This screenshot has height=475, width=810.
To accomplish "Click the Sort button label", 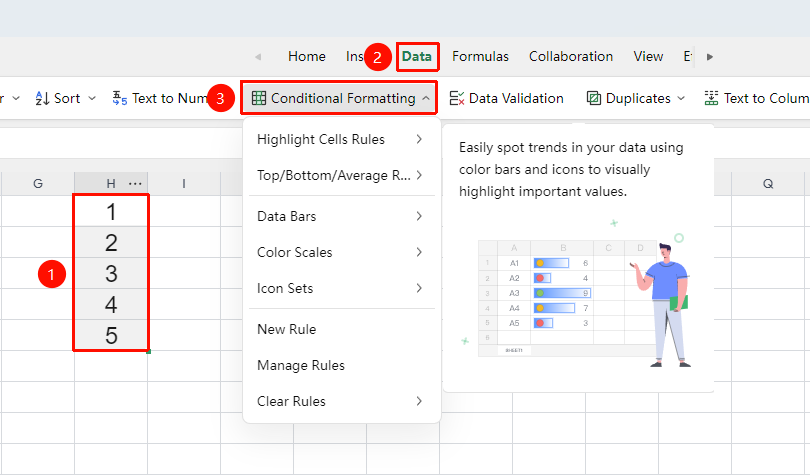I will point(67,98).
